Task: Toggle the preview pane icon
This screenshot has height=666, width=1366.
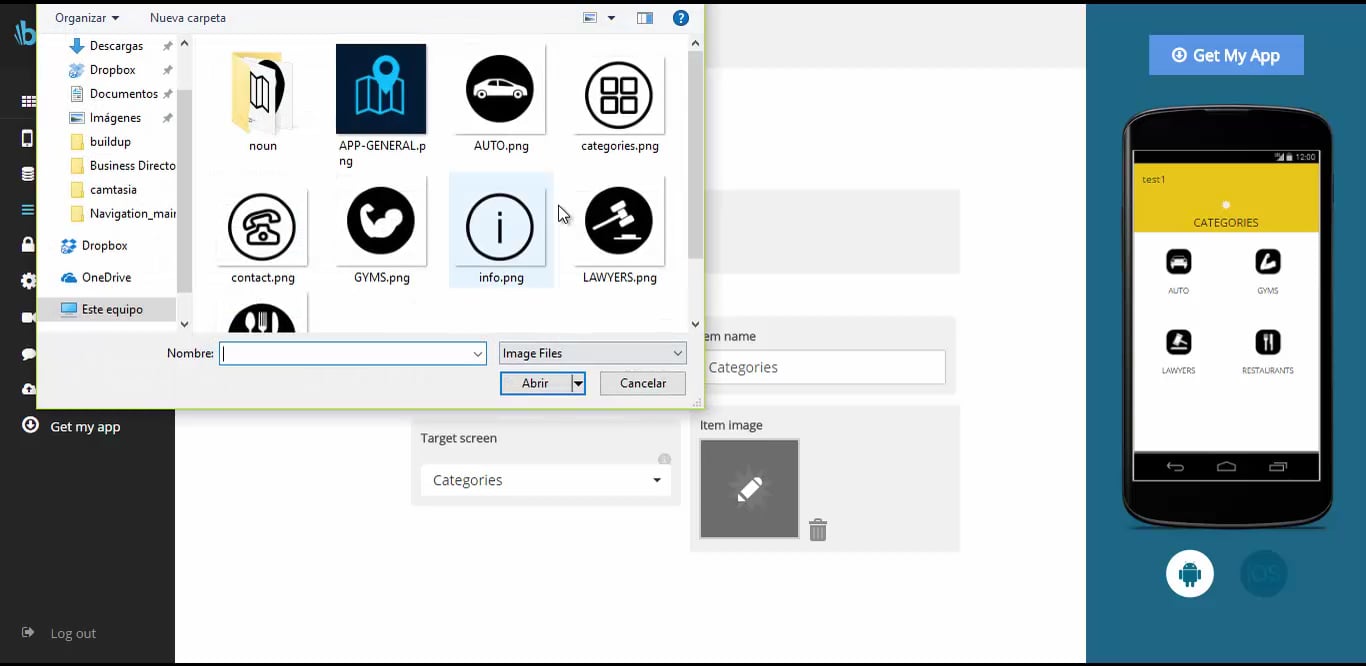Action: tap(645, 18)
